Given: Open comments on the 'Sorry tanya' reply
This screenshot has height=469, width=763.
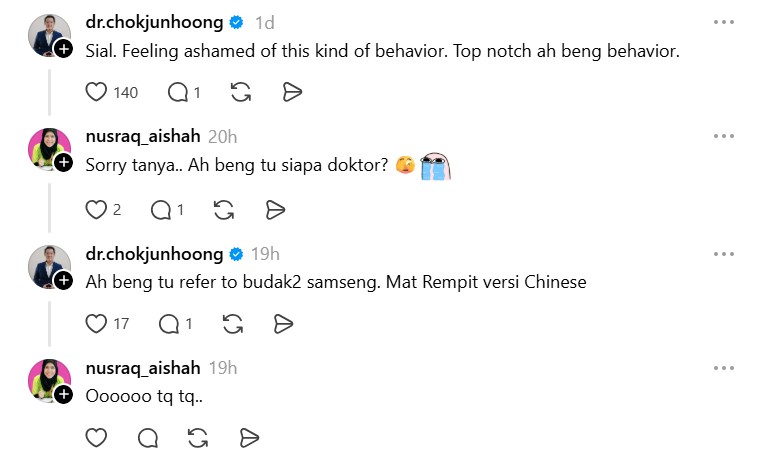Looking at the screenshot, I should 161,210.
